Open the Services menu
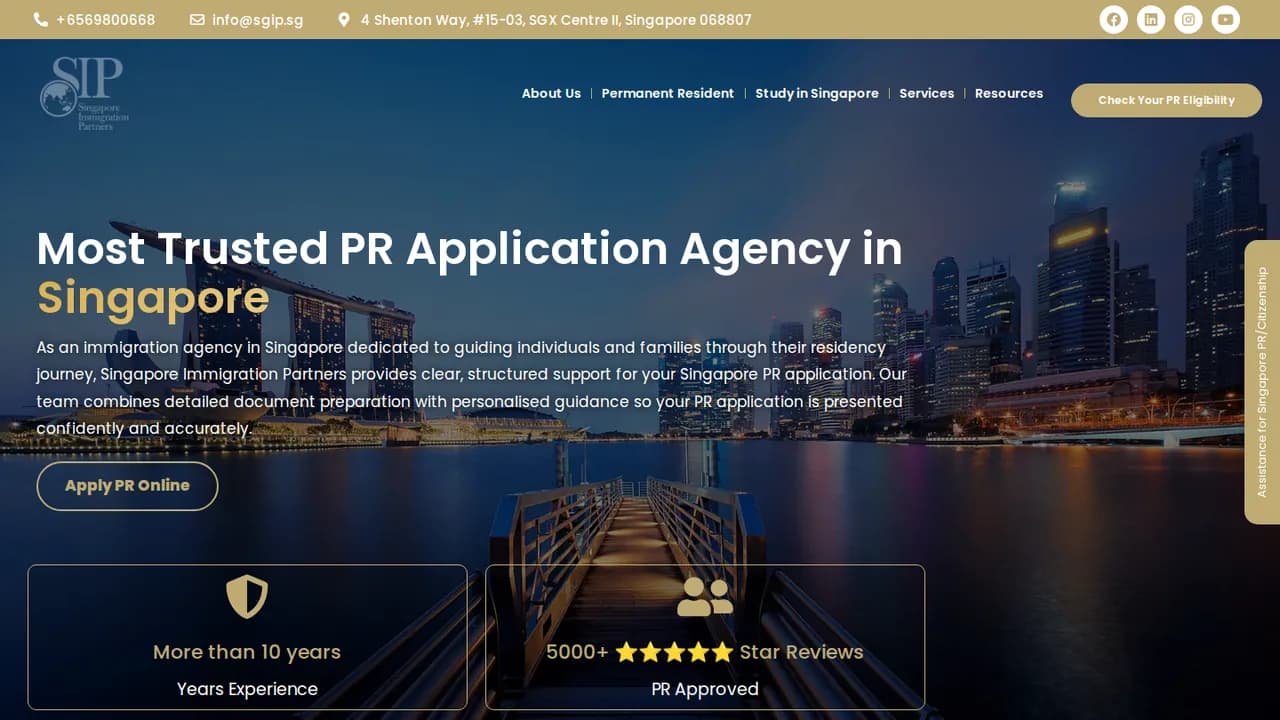1280x720 pixels. coord(927,93)
